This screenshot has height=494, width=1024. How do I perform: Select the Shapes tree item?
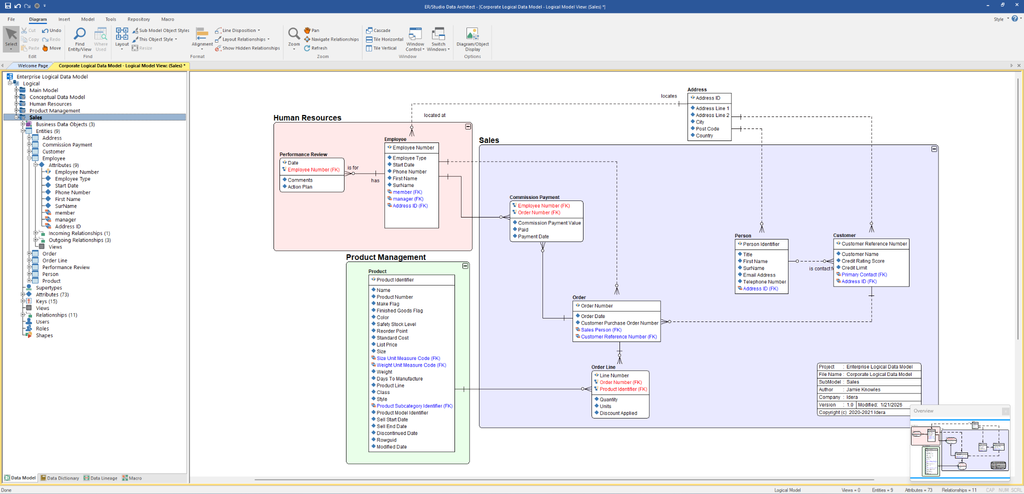pos(44,335)
